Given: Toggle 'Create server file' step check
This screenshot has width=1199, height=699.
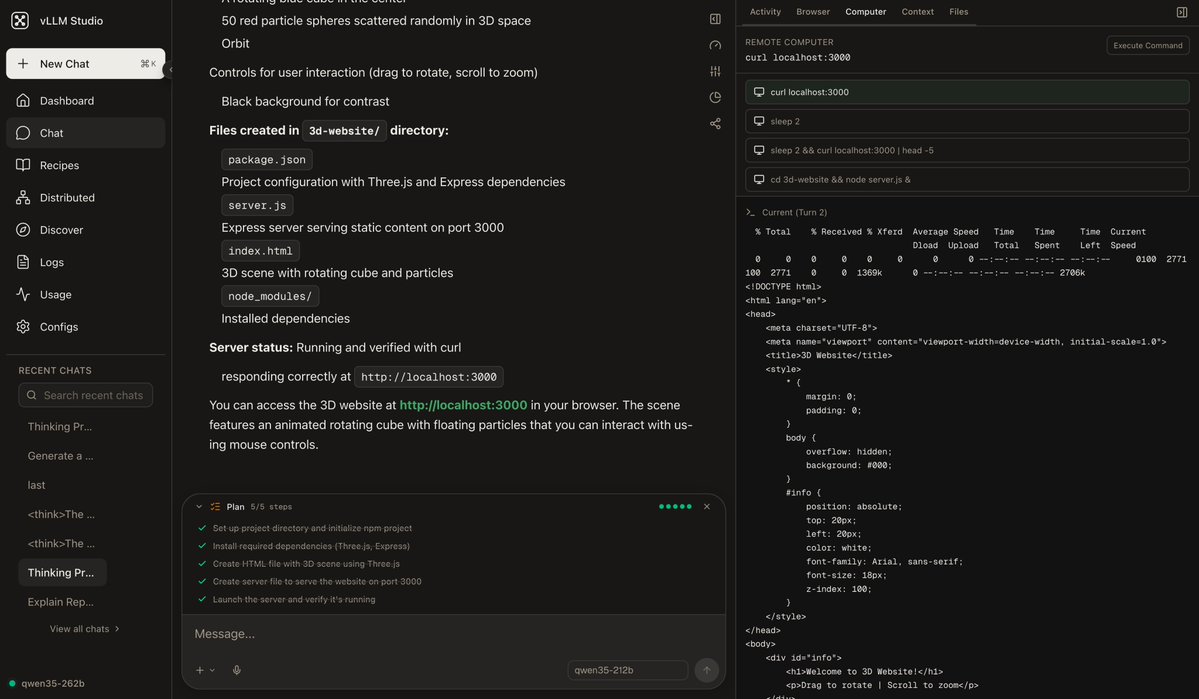Looking at the screenshot, I should point(202,581).
